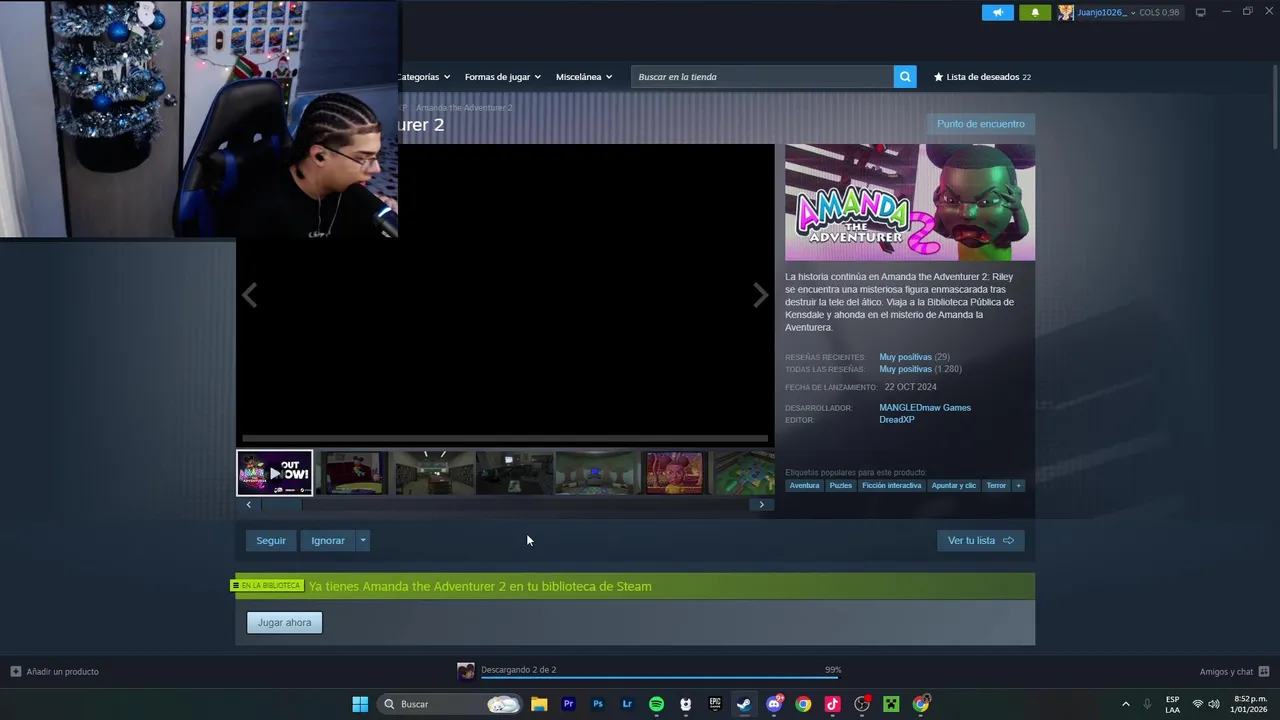
Task: Open recent reviews Muy positivas link
Action: click(x=905, y=357)
